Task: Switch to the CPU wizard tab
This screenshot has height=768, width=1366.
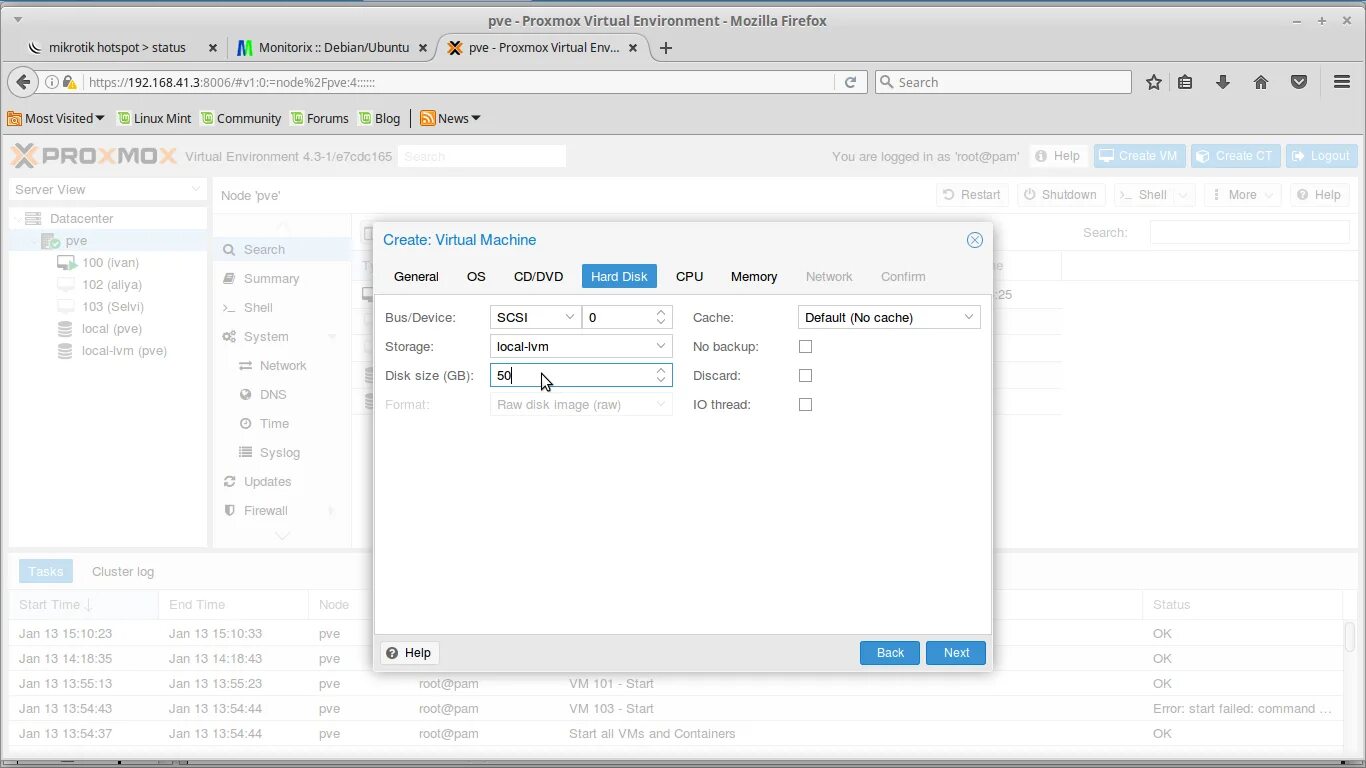Action: [689, 276]
